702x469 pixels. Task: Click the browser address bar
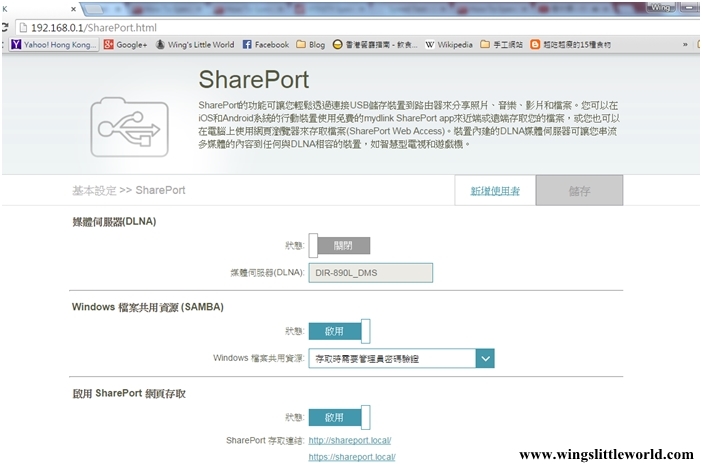[x=300, y=27]
